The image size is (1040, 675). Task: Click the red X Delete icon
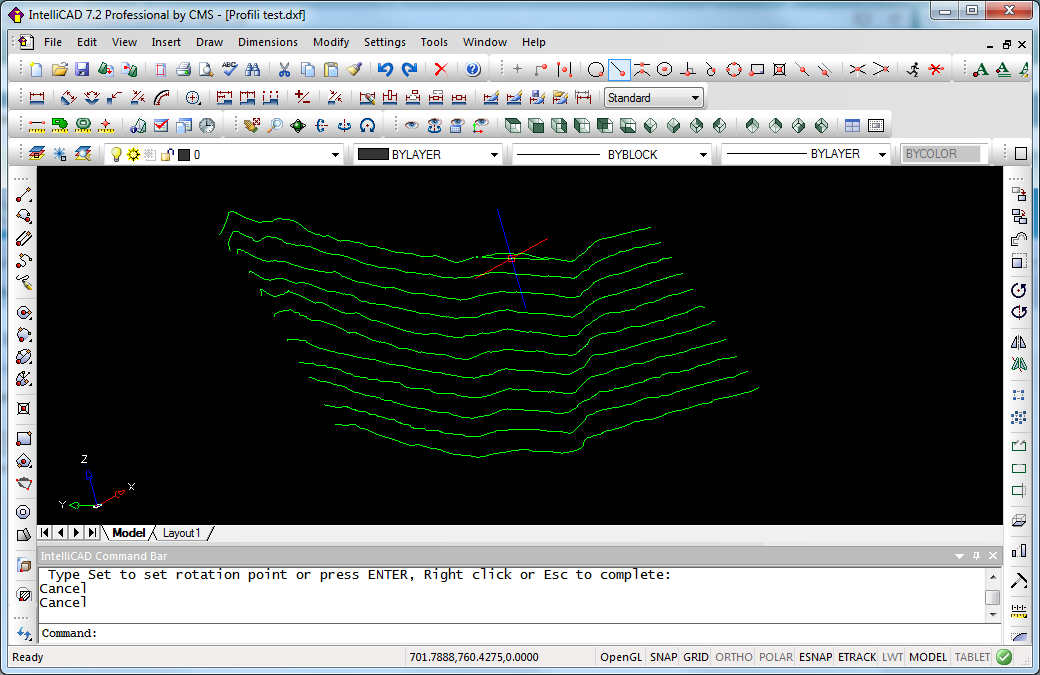click(440, 69)
